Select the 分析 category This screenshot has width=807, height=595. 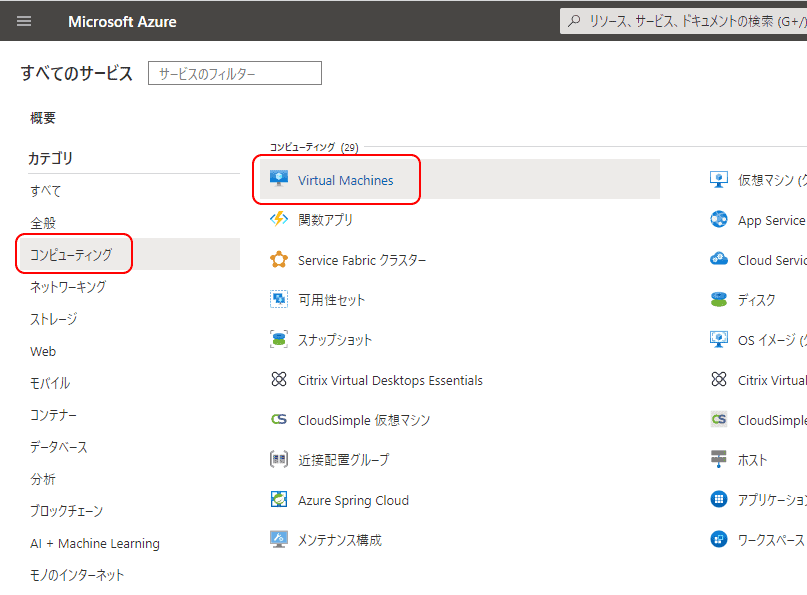coord(43,479)
